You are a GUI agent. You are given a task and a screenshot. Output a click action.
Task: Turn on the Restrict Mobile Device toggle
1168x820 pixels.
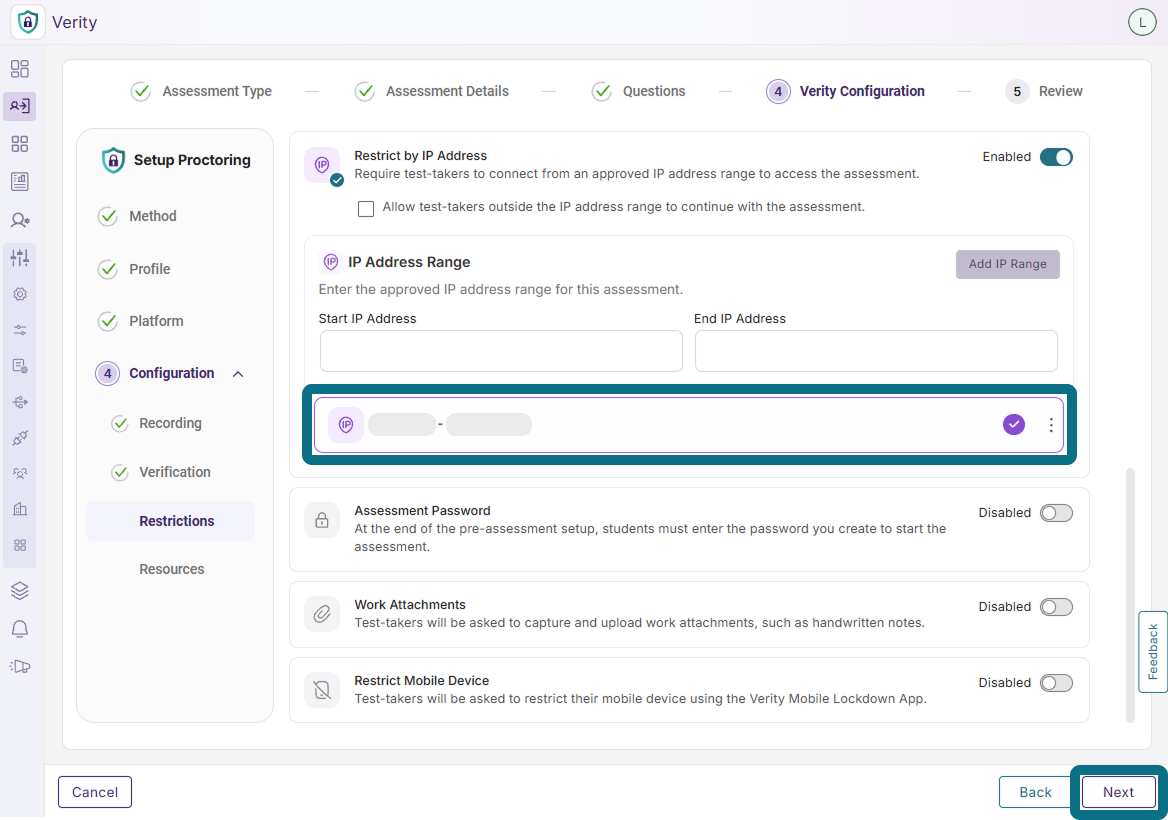click(x=1056, y=683)
